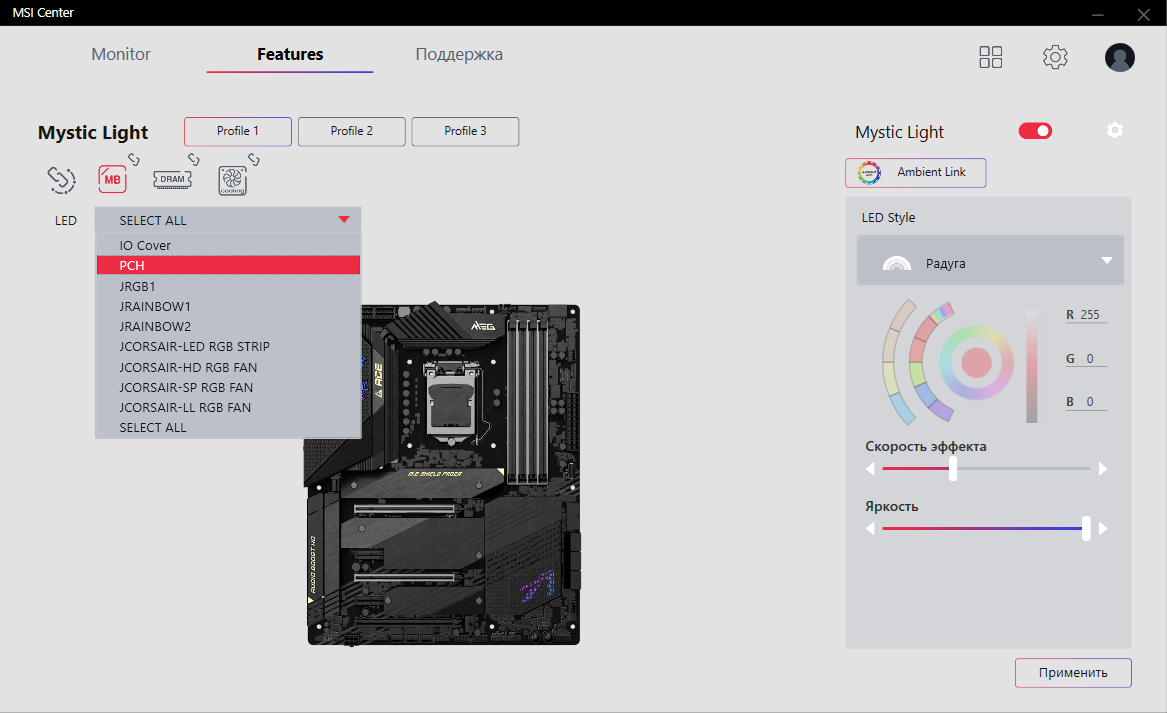Select Profile 2
The image size is (1167, 713).
(351, 131)
